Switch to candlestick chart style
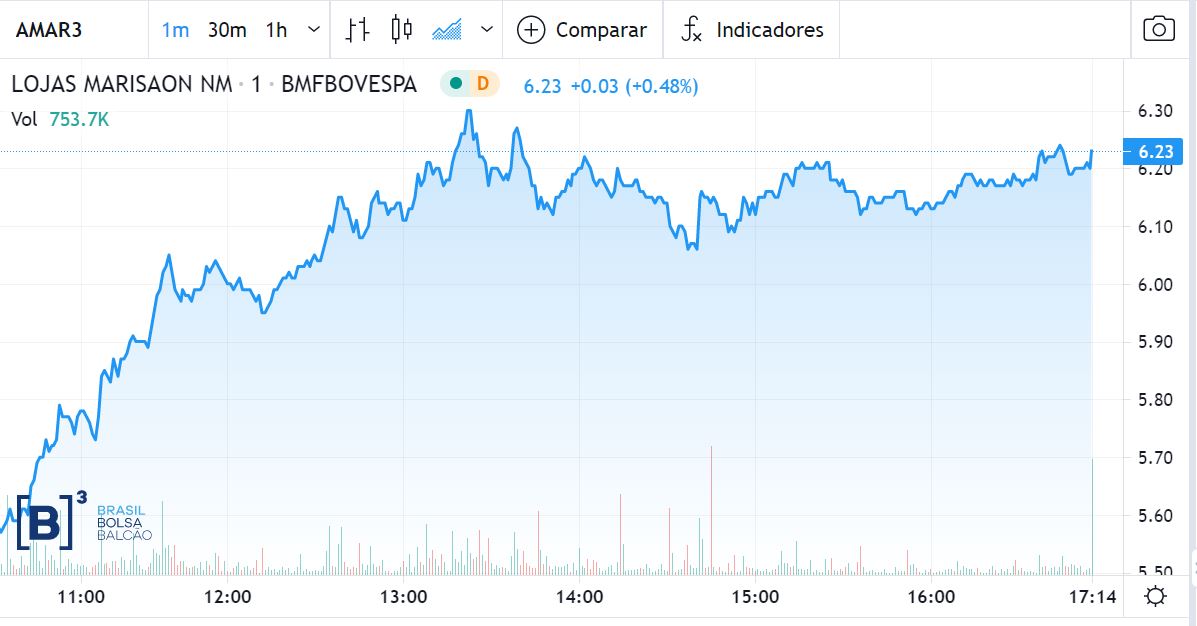 click(x=401, y=30)
